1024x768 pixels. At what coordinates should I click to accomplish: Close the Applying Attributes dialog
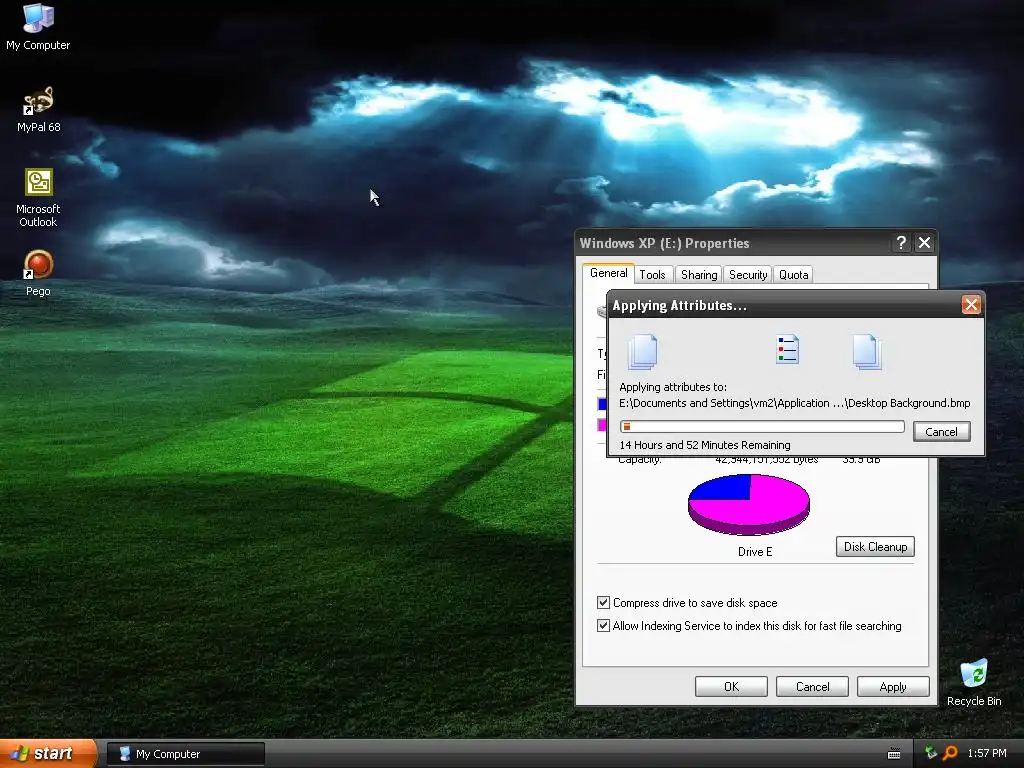(x=971, y=305)
